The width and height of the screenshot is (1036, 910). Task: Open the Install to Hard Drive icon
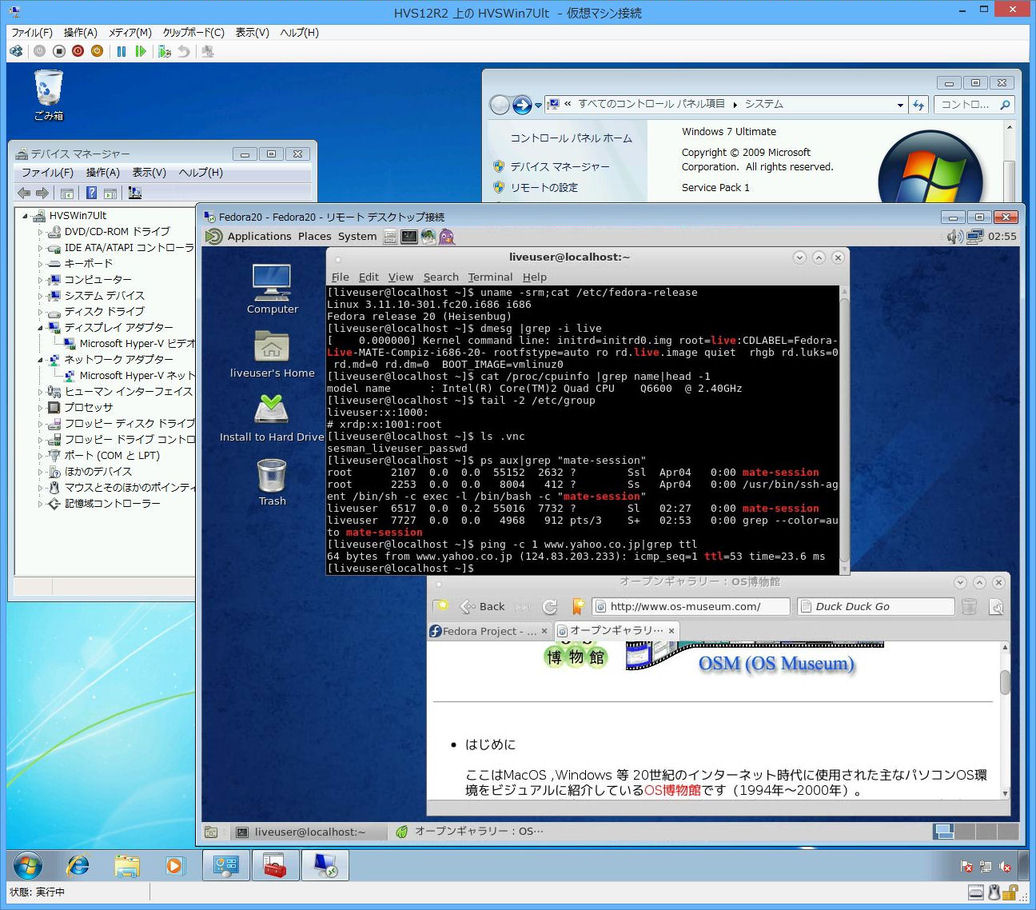click(x=272, y=418)
